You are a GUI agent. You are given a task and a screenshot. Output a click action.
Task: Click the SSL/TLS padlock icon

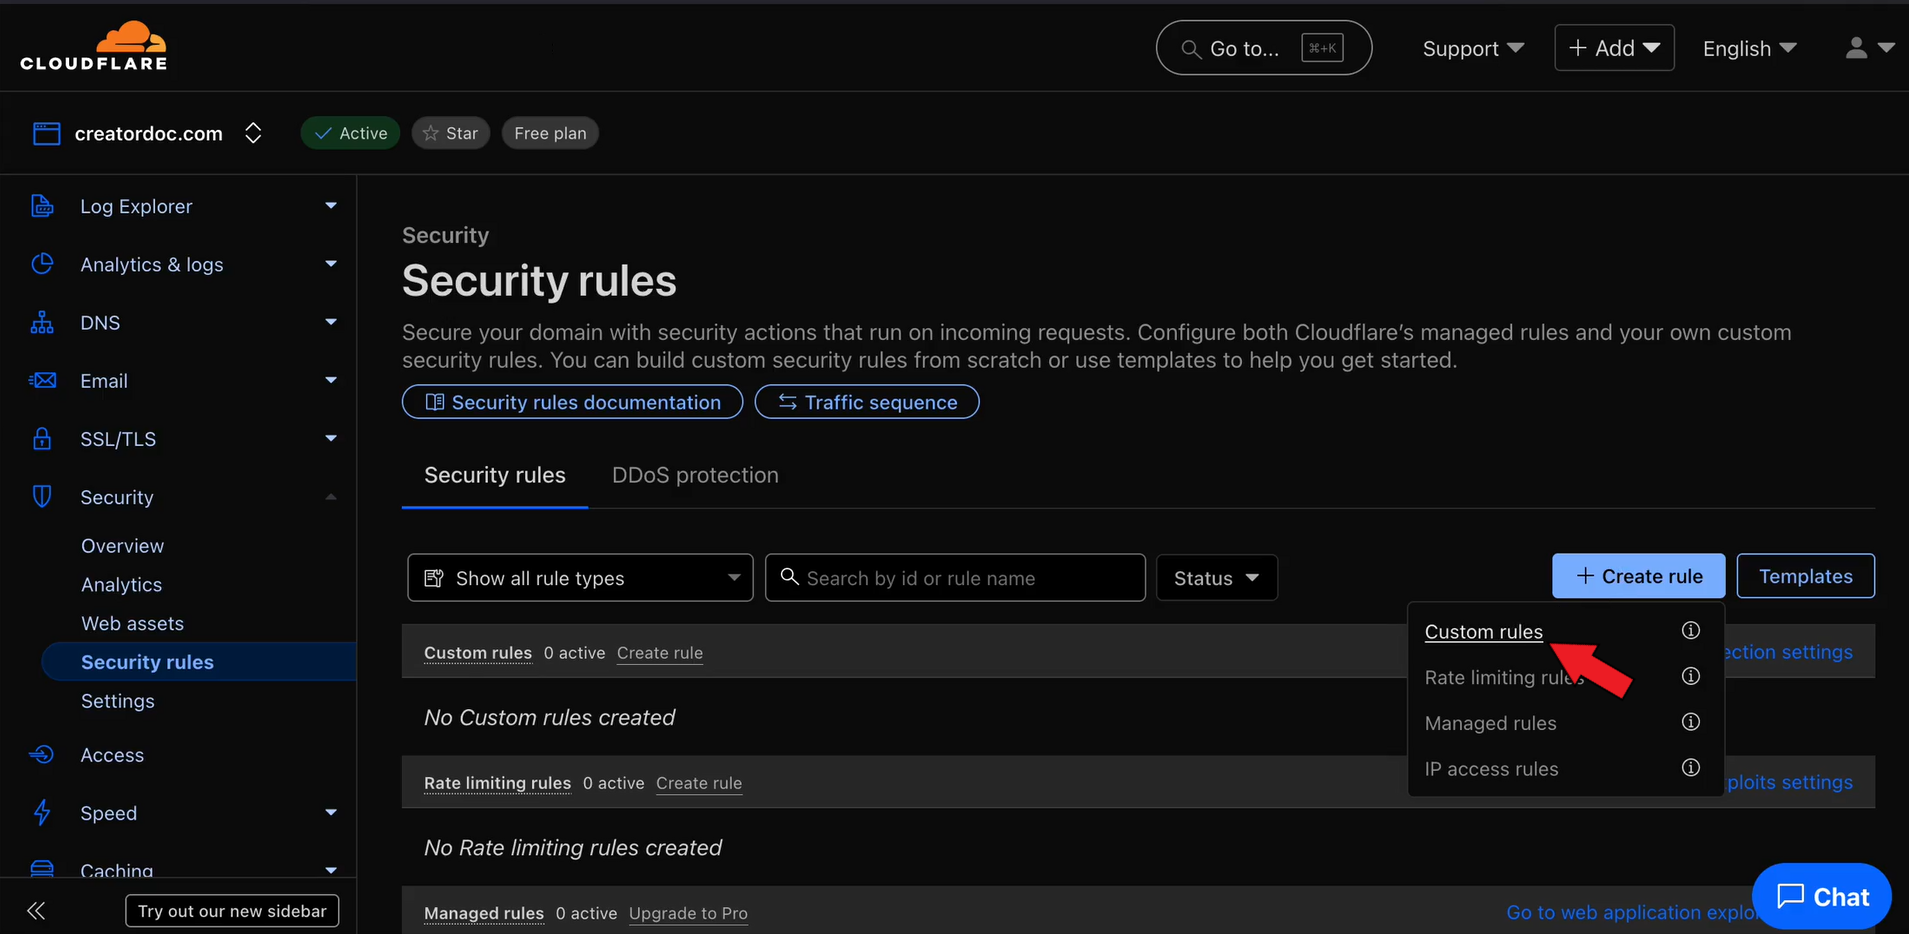[x=42, y=439]
